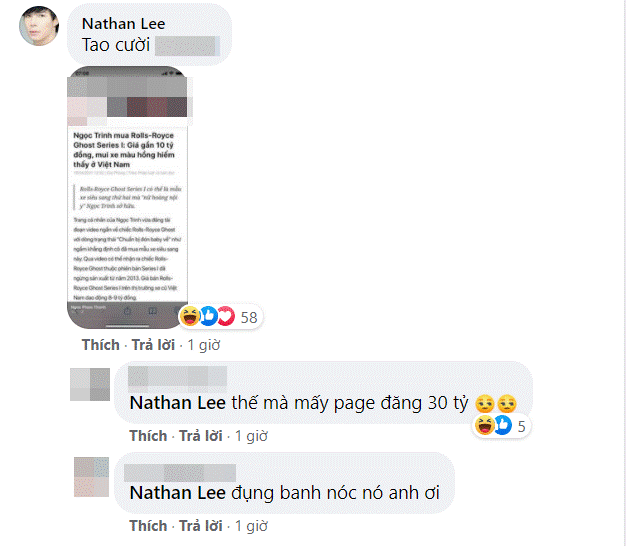
Task: Click the blurred avatar of the second reply
Action: pos(91,477)
